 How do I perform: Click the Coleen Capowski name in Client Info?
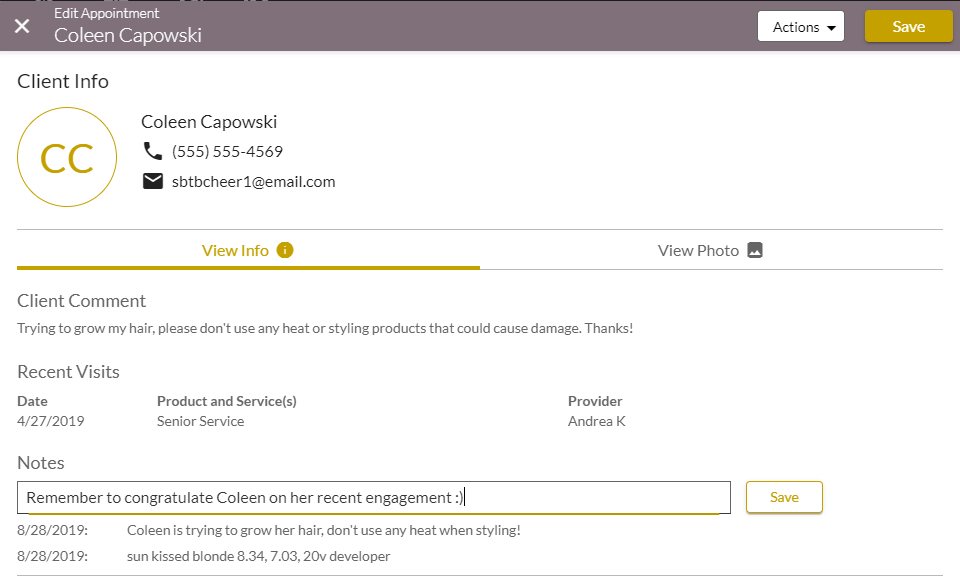click(209, 122)
